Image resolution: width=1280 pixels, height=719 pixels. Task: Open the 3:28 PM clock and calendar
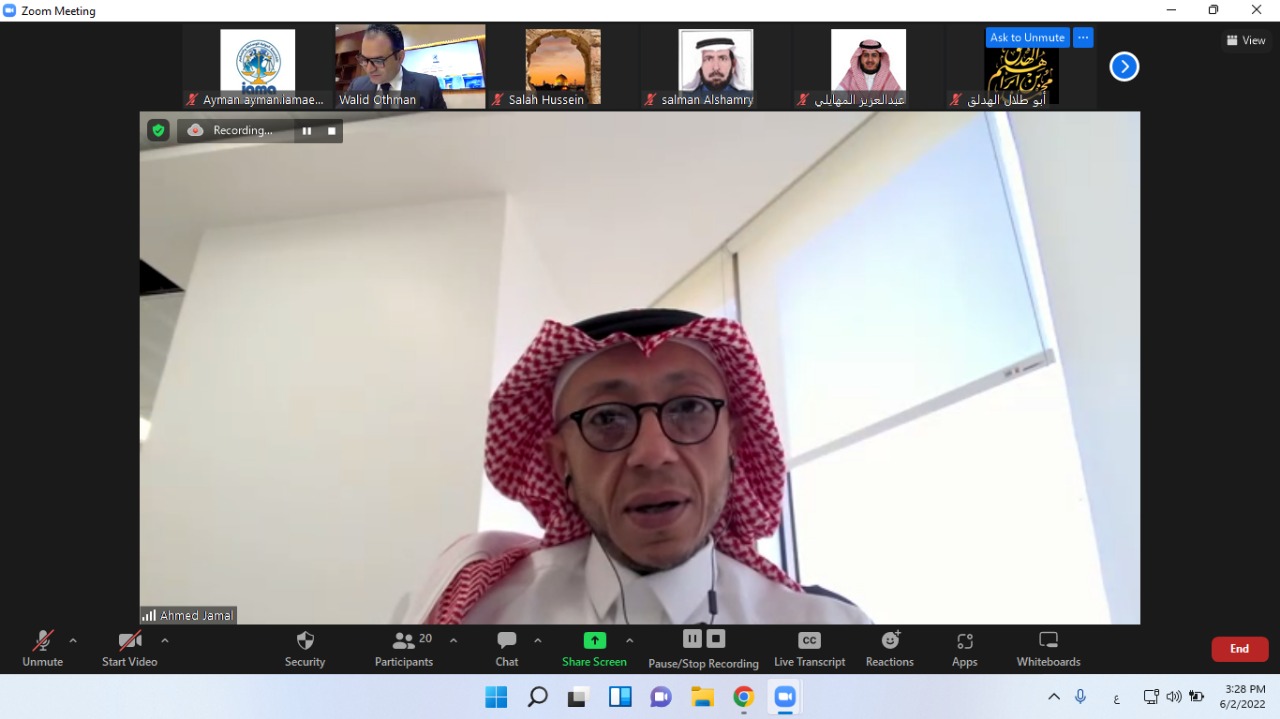coord(1245,697)
